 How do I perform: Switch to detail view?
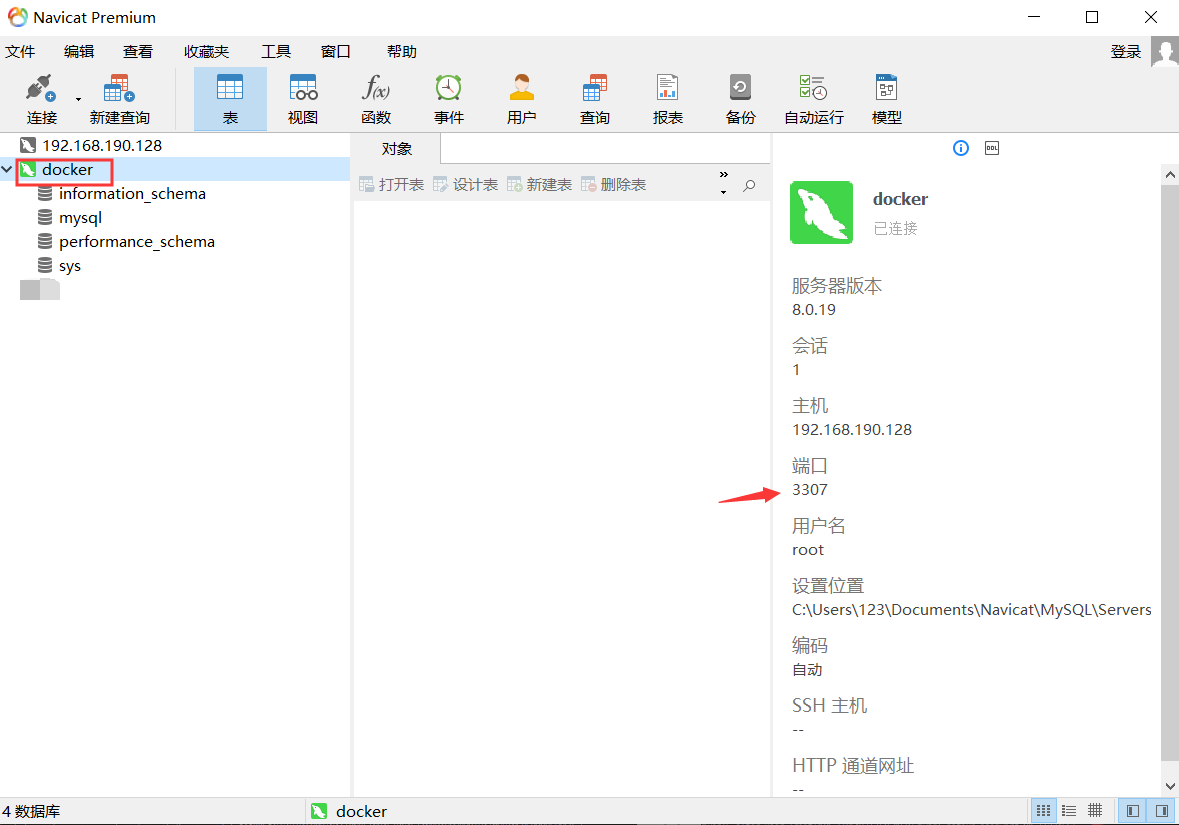1095,811
